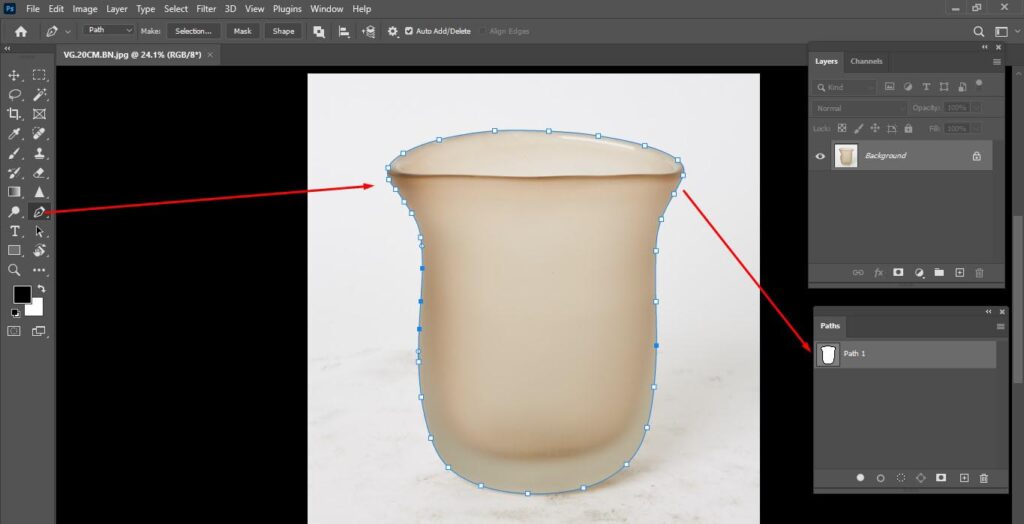Select the Spot Healing Brush tool
Screen dimensions: 1024x524
pos(40,134)
